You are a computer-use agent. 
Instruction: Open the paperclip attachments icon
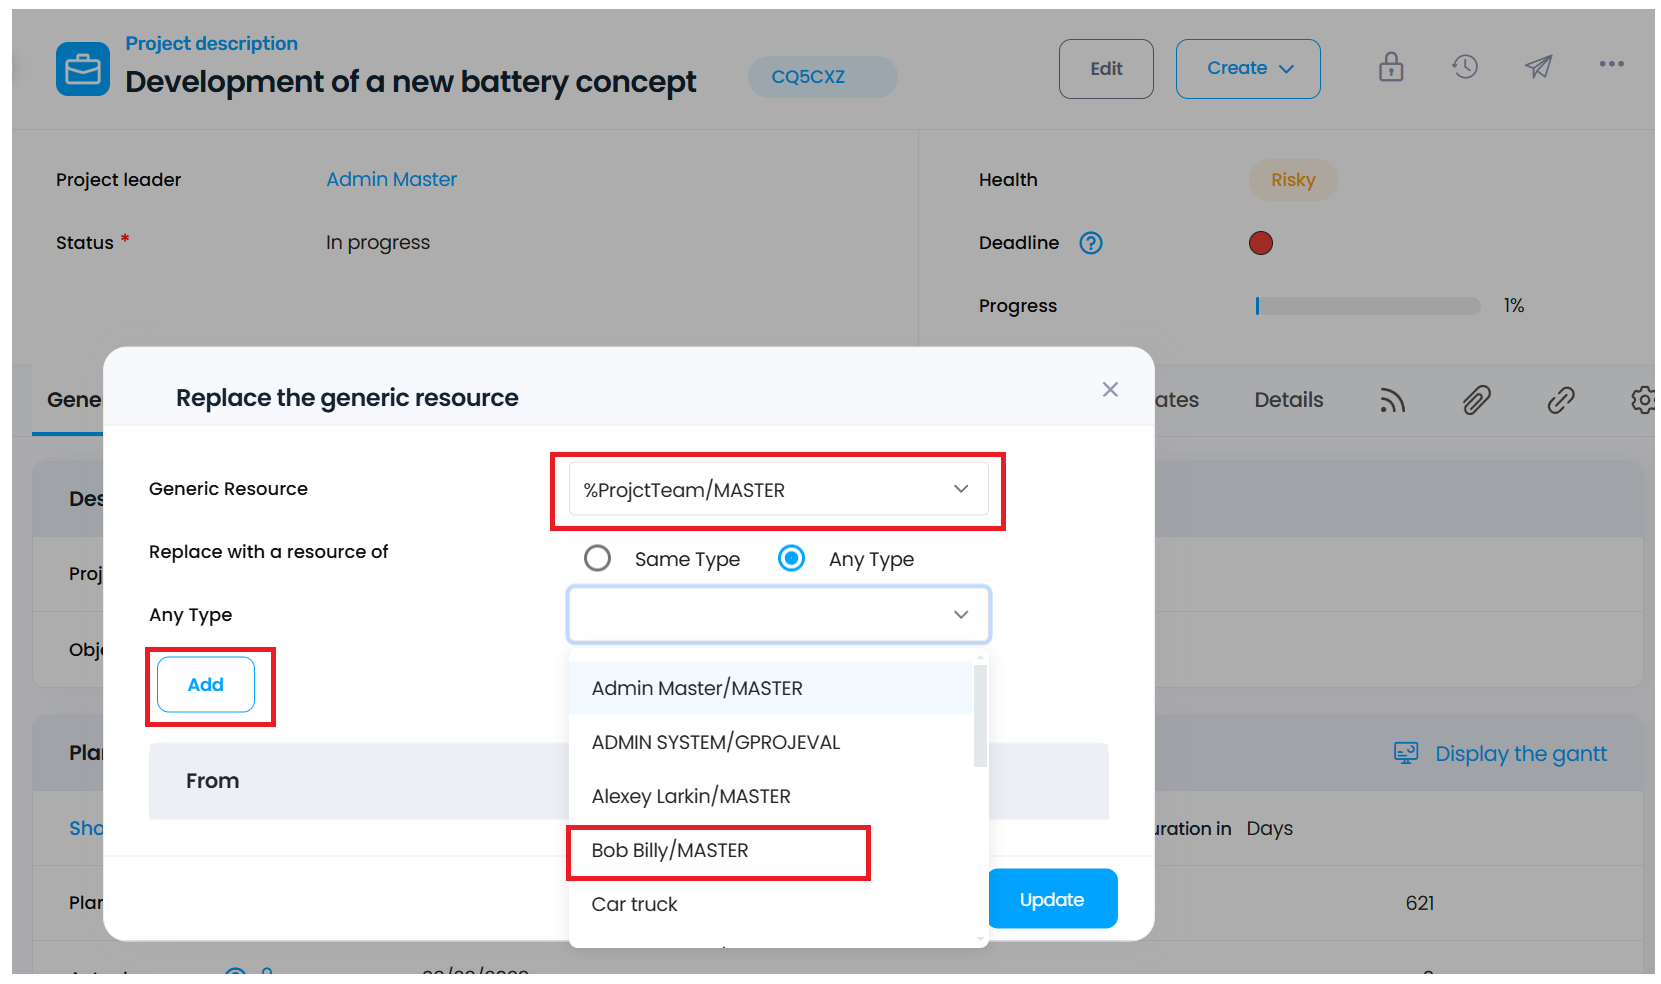click(1477, 400)
